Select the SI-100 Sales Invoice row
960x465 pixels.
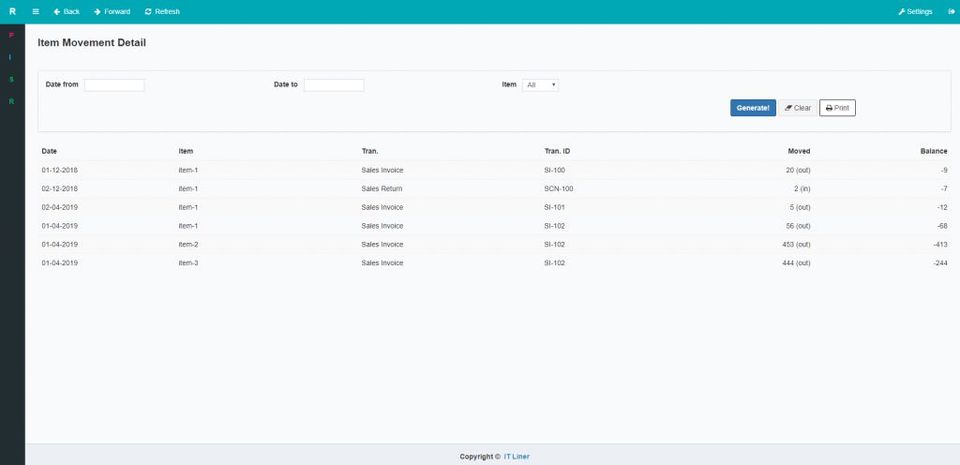click(x=494, y=170)
